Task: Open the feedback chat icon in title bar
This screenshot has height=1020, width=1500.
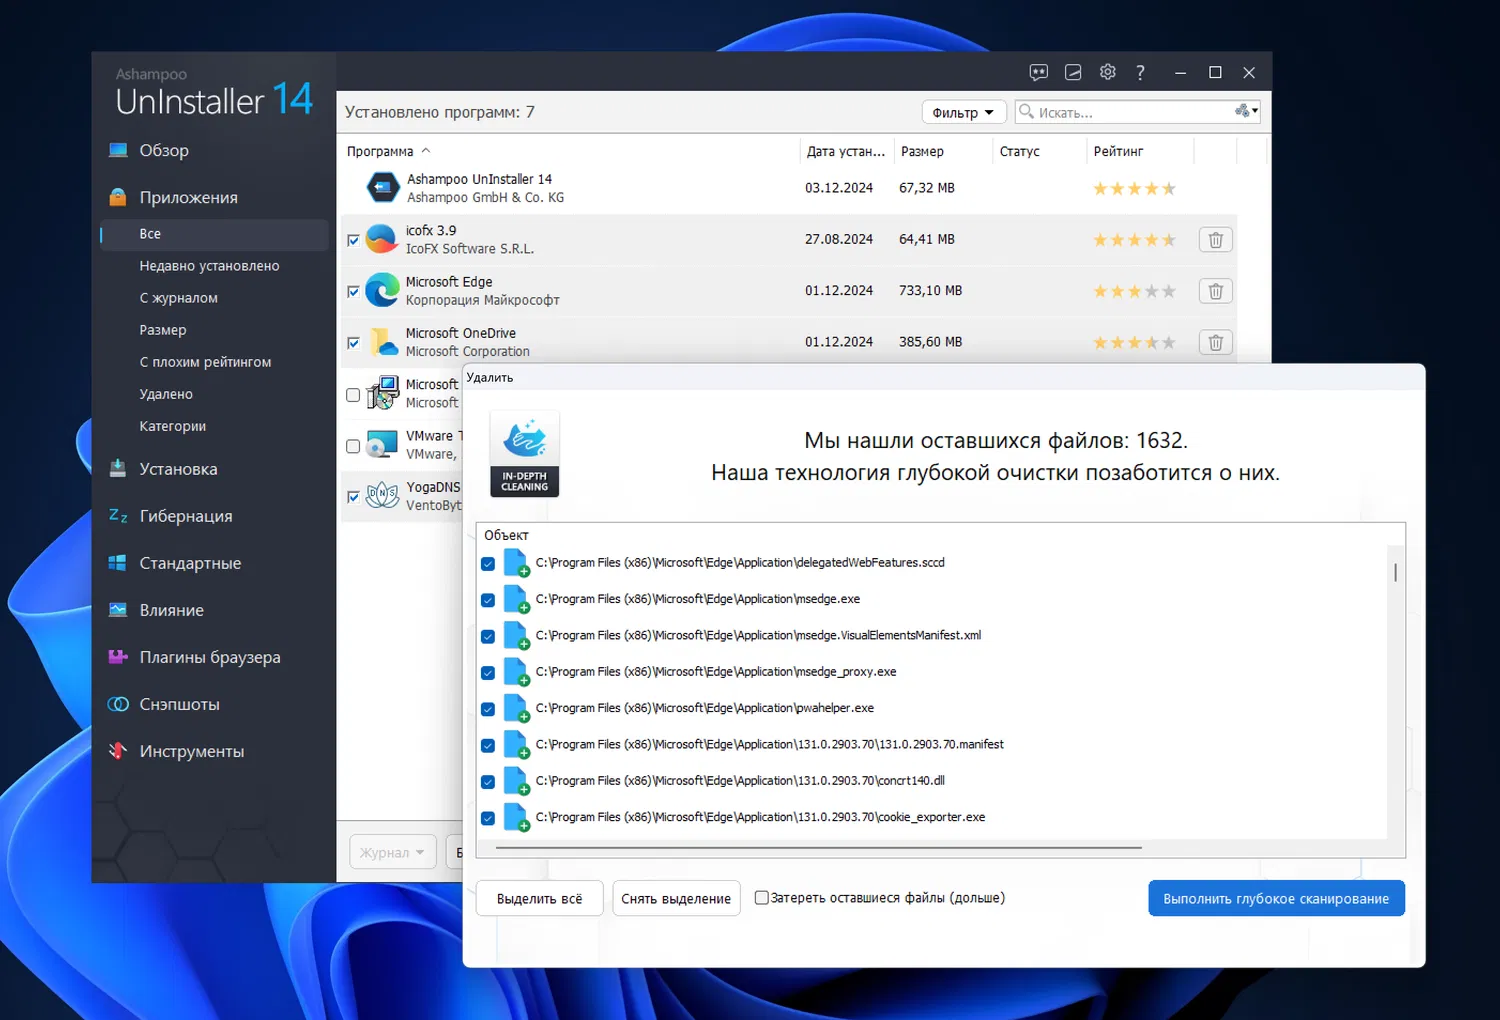Action: (x=1039, y=72)
